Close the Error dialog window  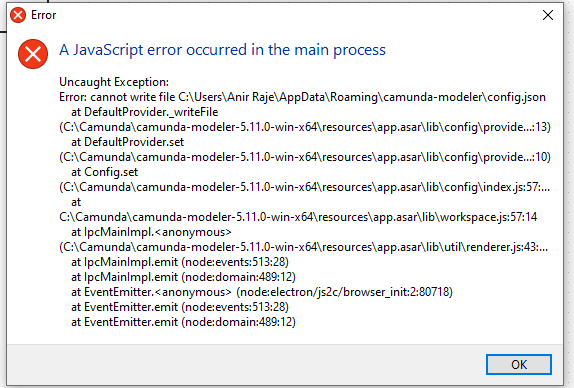(548, 15)
